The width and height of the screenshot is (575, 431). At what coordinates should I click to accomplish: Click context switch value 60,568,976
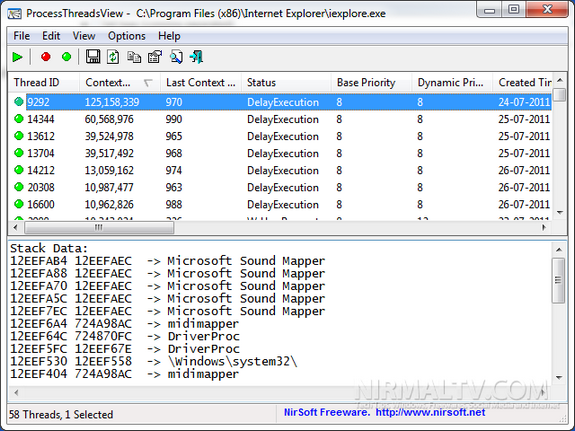click(109, 119)
